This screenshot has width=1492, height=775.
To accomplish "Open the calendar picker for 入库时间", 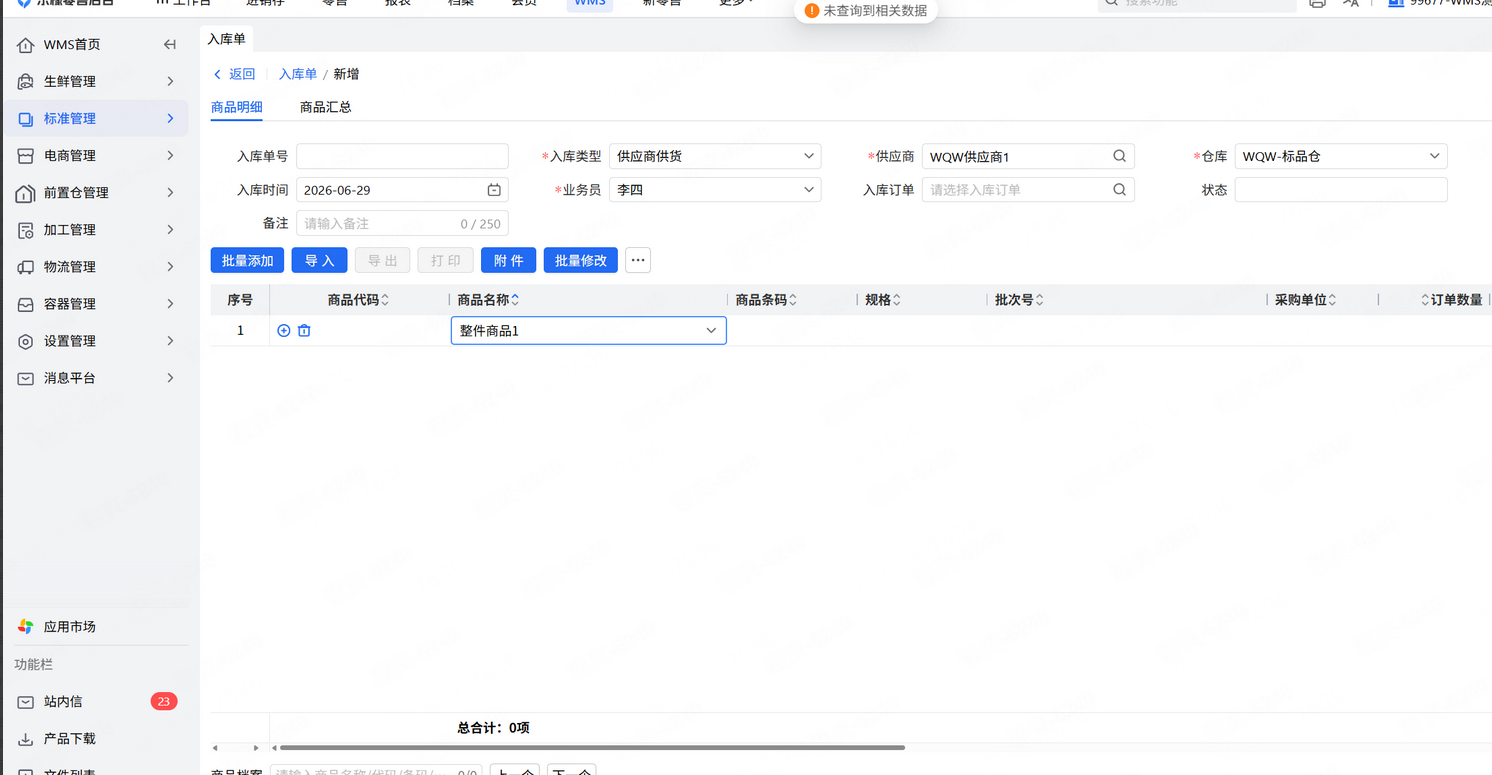I will (x=494, y=190).
